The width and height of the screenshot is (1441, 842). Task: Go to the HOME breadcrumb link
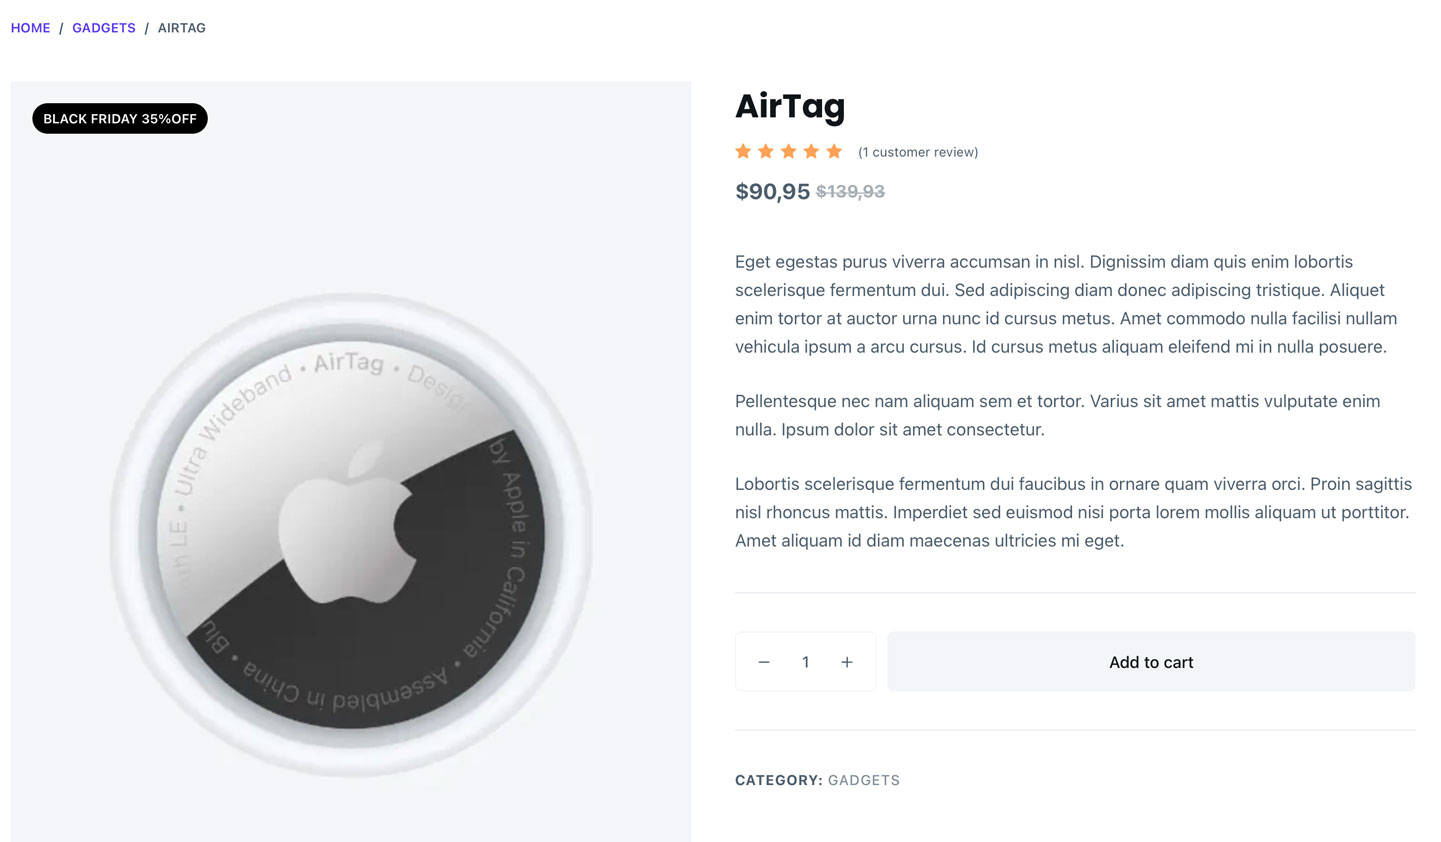pyautogui.click(x=30, y=28)
